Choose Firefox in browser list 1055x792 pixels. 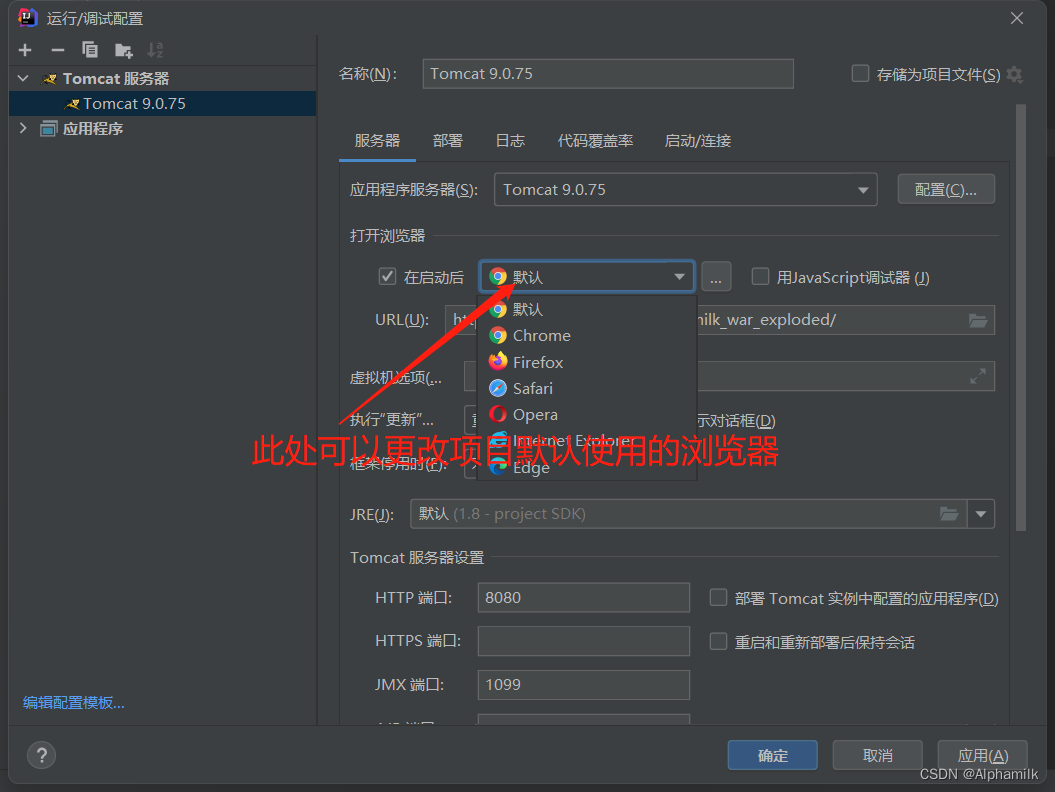pos(586,362)
